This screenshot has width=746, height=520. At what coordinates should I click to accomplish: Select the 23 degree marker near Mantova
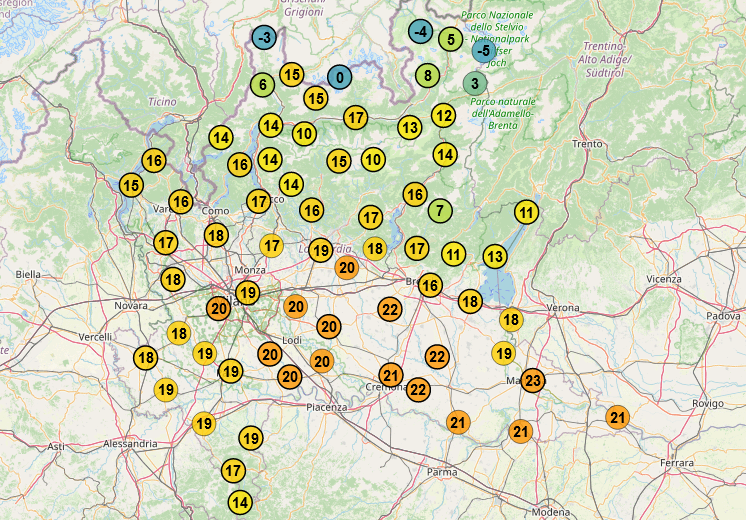tap(533, 380)
